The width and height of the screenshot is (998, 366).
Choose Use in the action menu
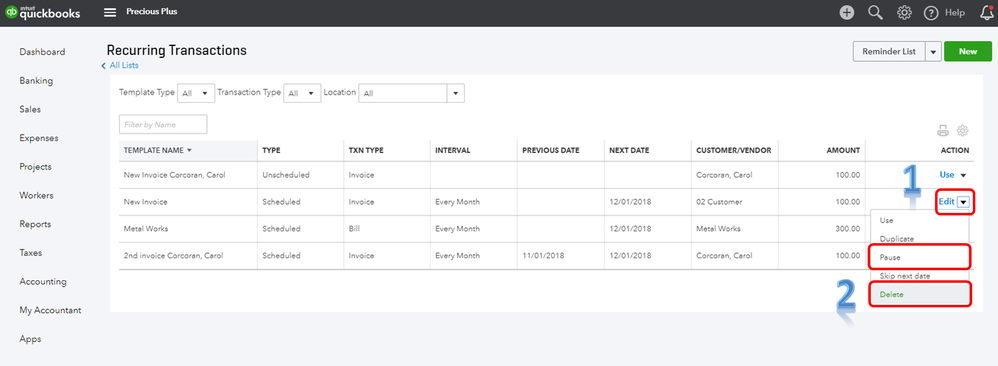pos(919,220)
